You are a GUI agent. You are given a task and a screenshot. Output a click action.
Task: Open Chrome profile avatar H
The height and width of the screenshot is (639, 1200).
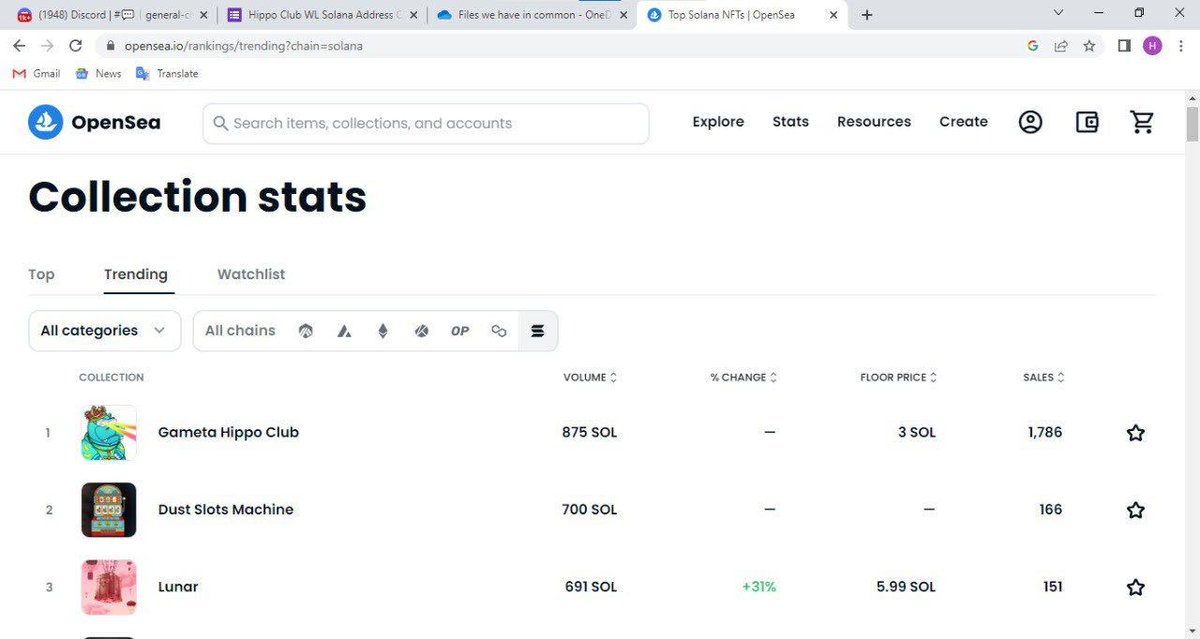1152,46
